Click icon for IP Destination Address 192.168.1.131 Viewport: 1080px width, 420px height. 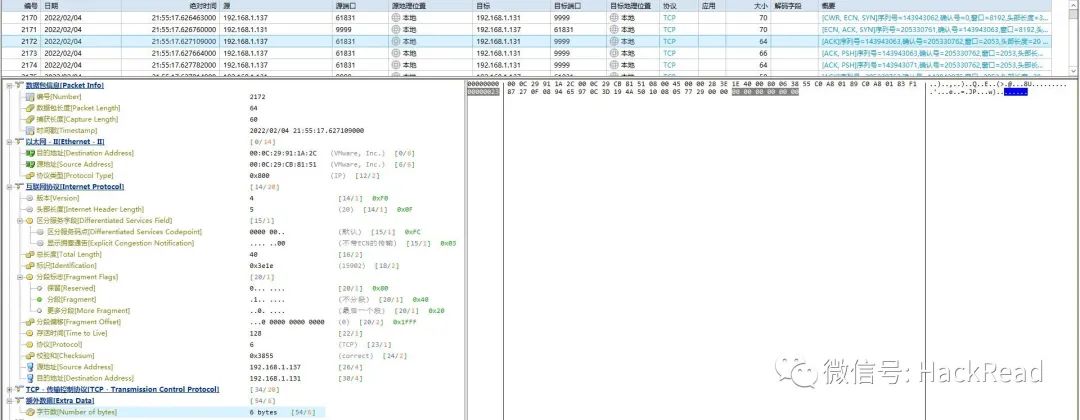tap(30, 378)
